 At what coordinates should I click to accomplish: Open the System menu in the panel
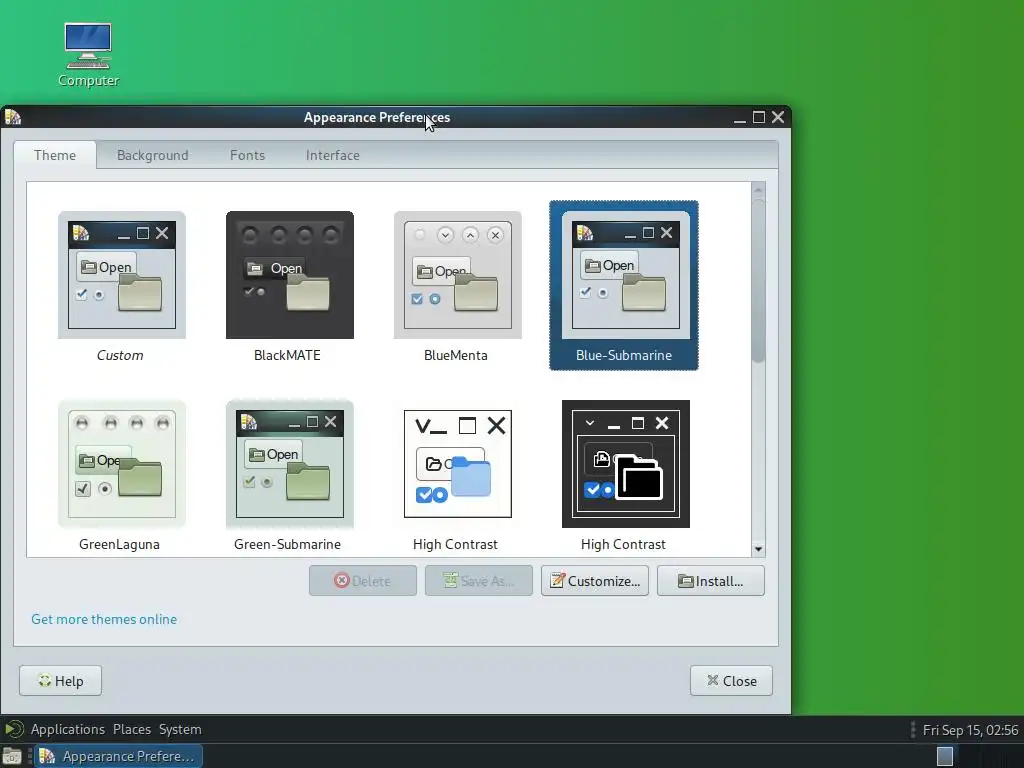[x=180, y=729]
